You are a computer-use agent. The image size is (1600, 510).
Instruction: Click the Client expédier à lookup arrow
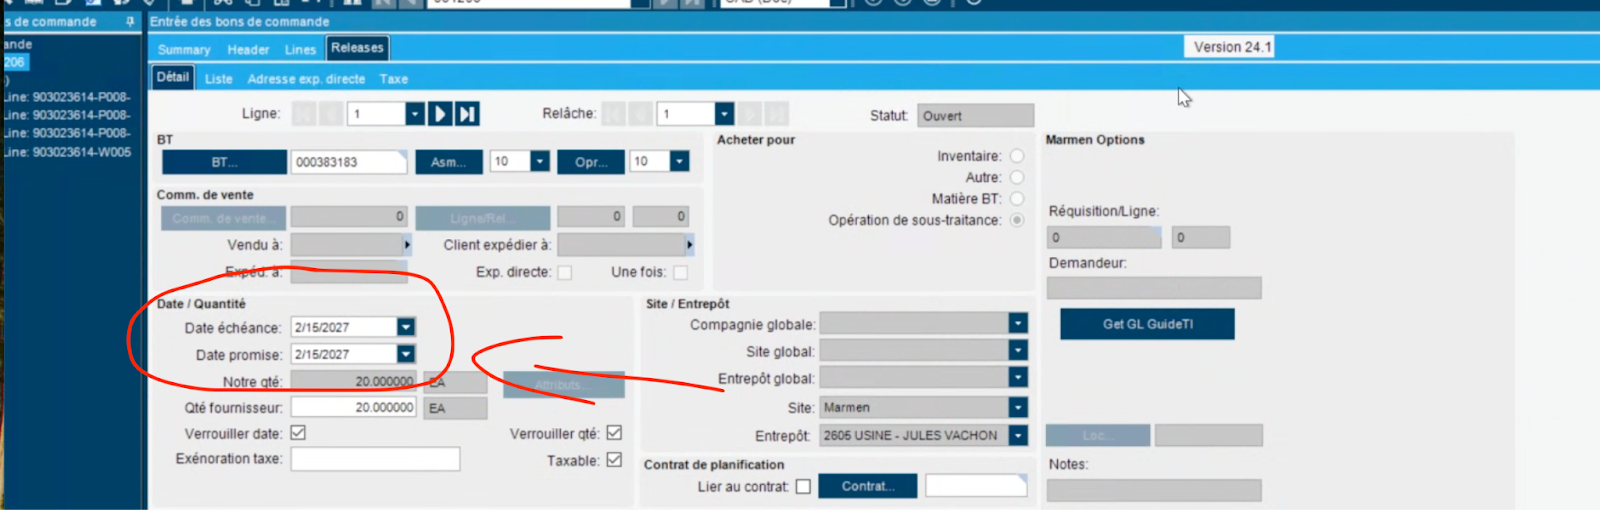click(x=689, y=245)
